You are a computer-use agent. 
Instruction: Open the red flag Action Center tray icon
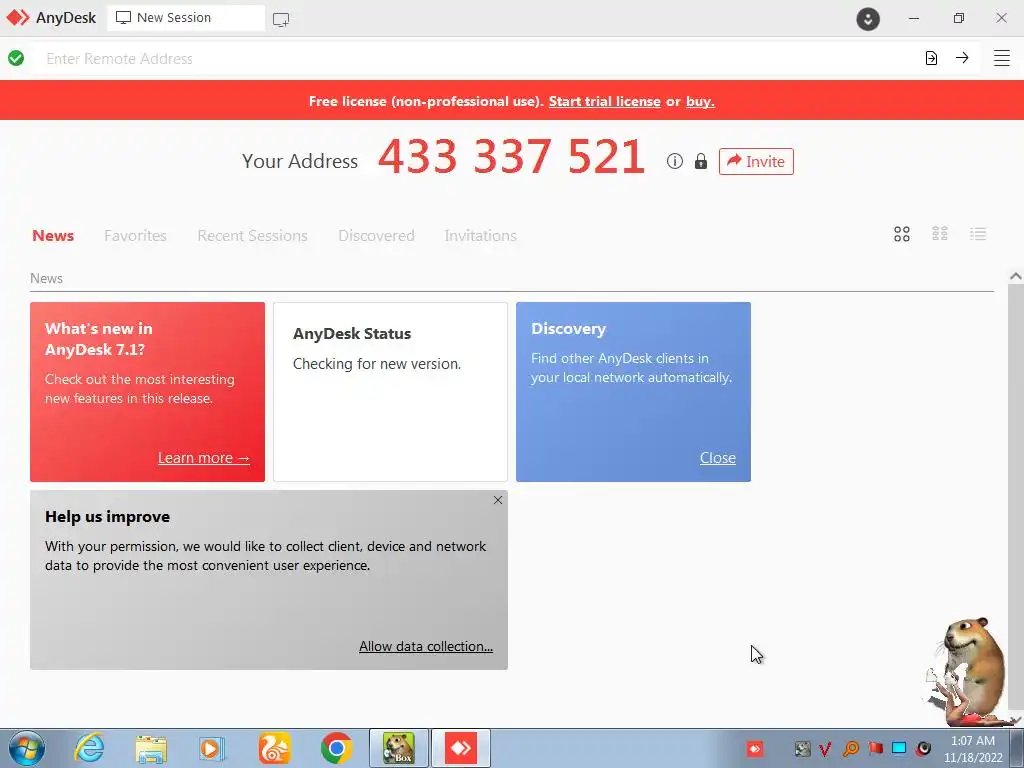point(875,748)
